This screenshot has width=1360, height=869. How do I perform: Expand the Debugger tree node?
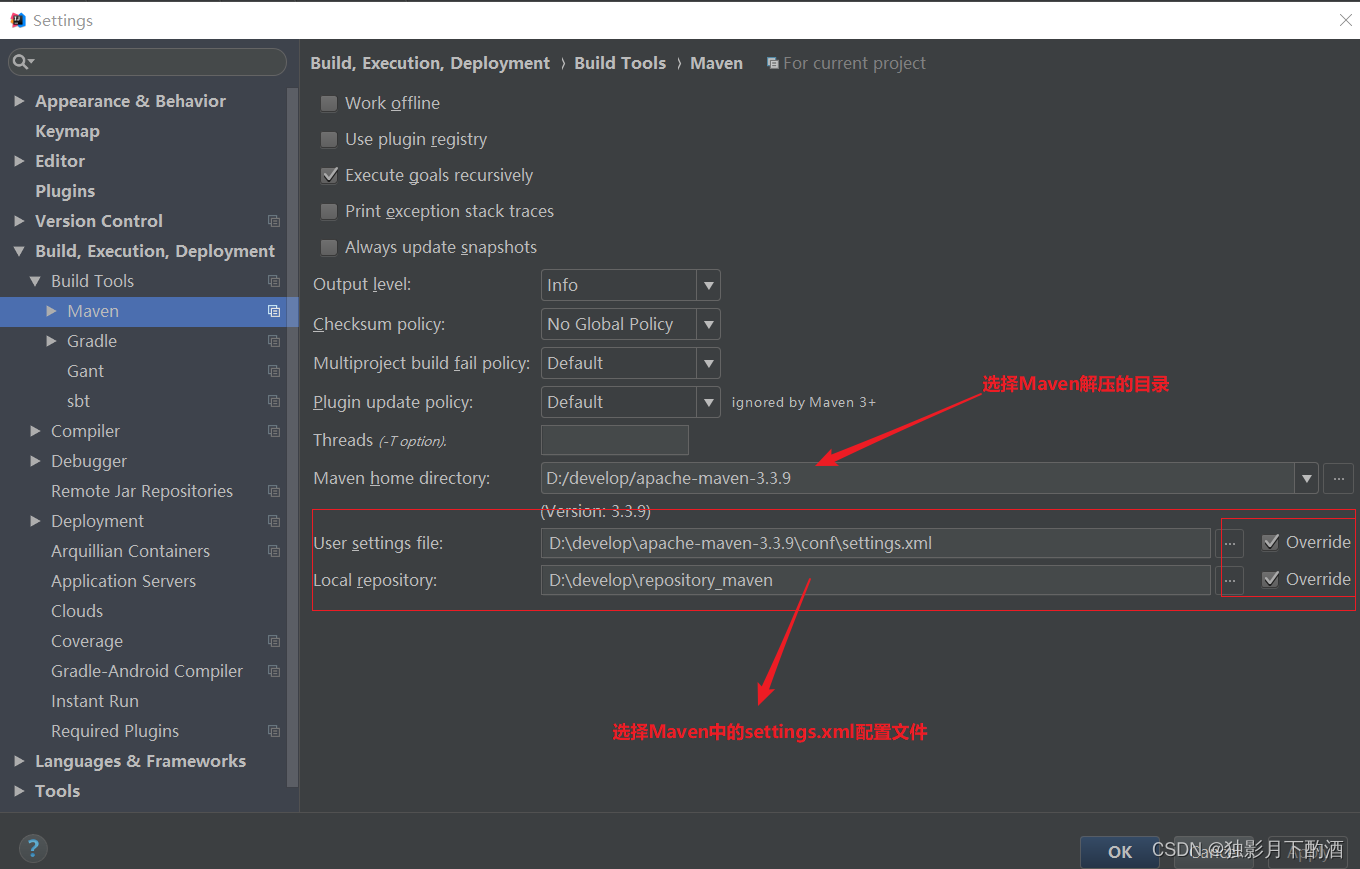(x=35, y=461)
